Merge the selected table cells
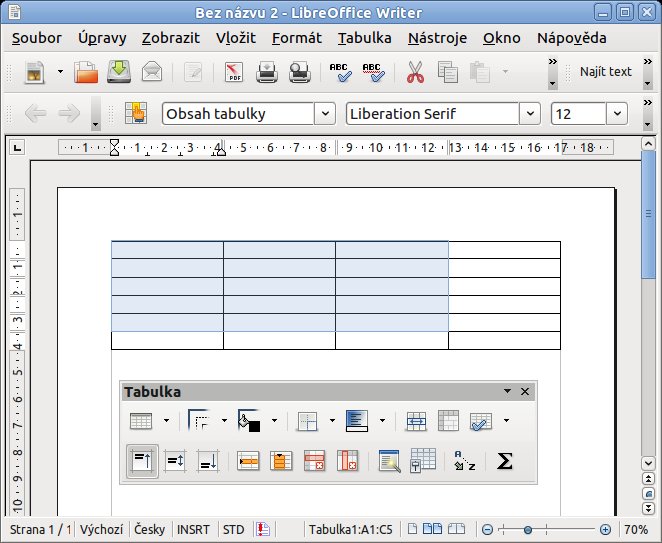This screenshot has width=662, height=543. (416, 421)
